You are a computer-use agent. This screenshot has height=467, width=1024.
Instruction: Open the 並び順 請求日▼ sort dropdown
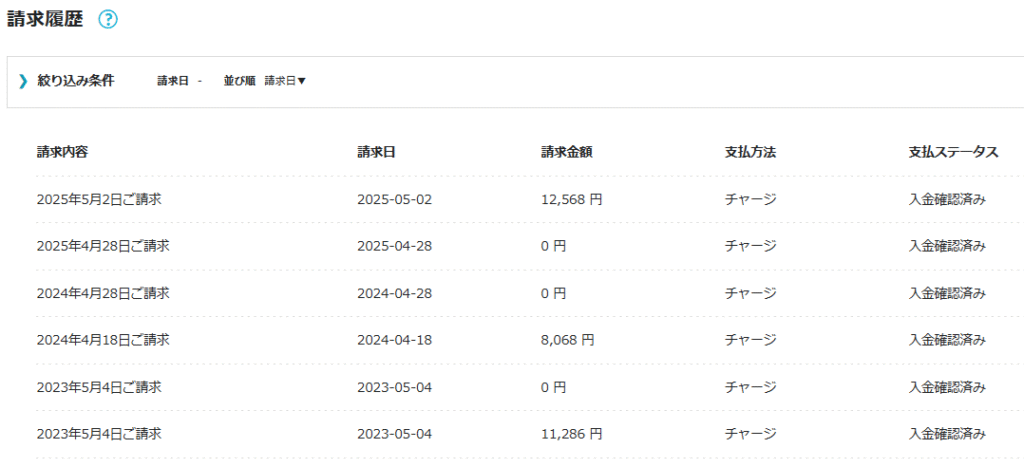click(285, 81)
